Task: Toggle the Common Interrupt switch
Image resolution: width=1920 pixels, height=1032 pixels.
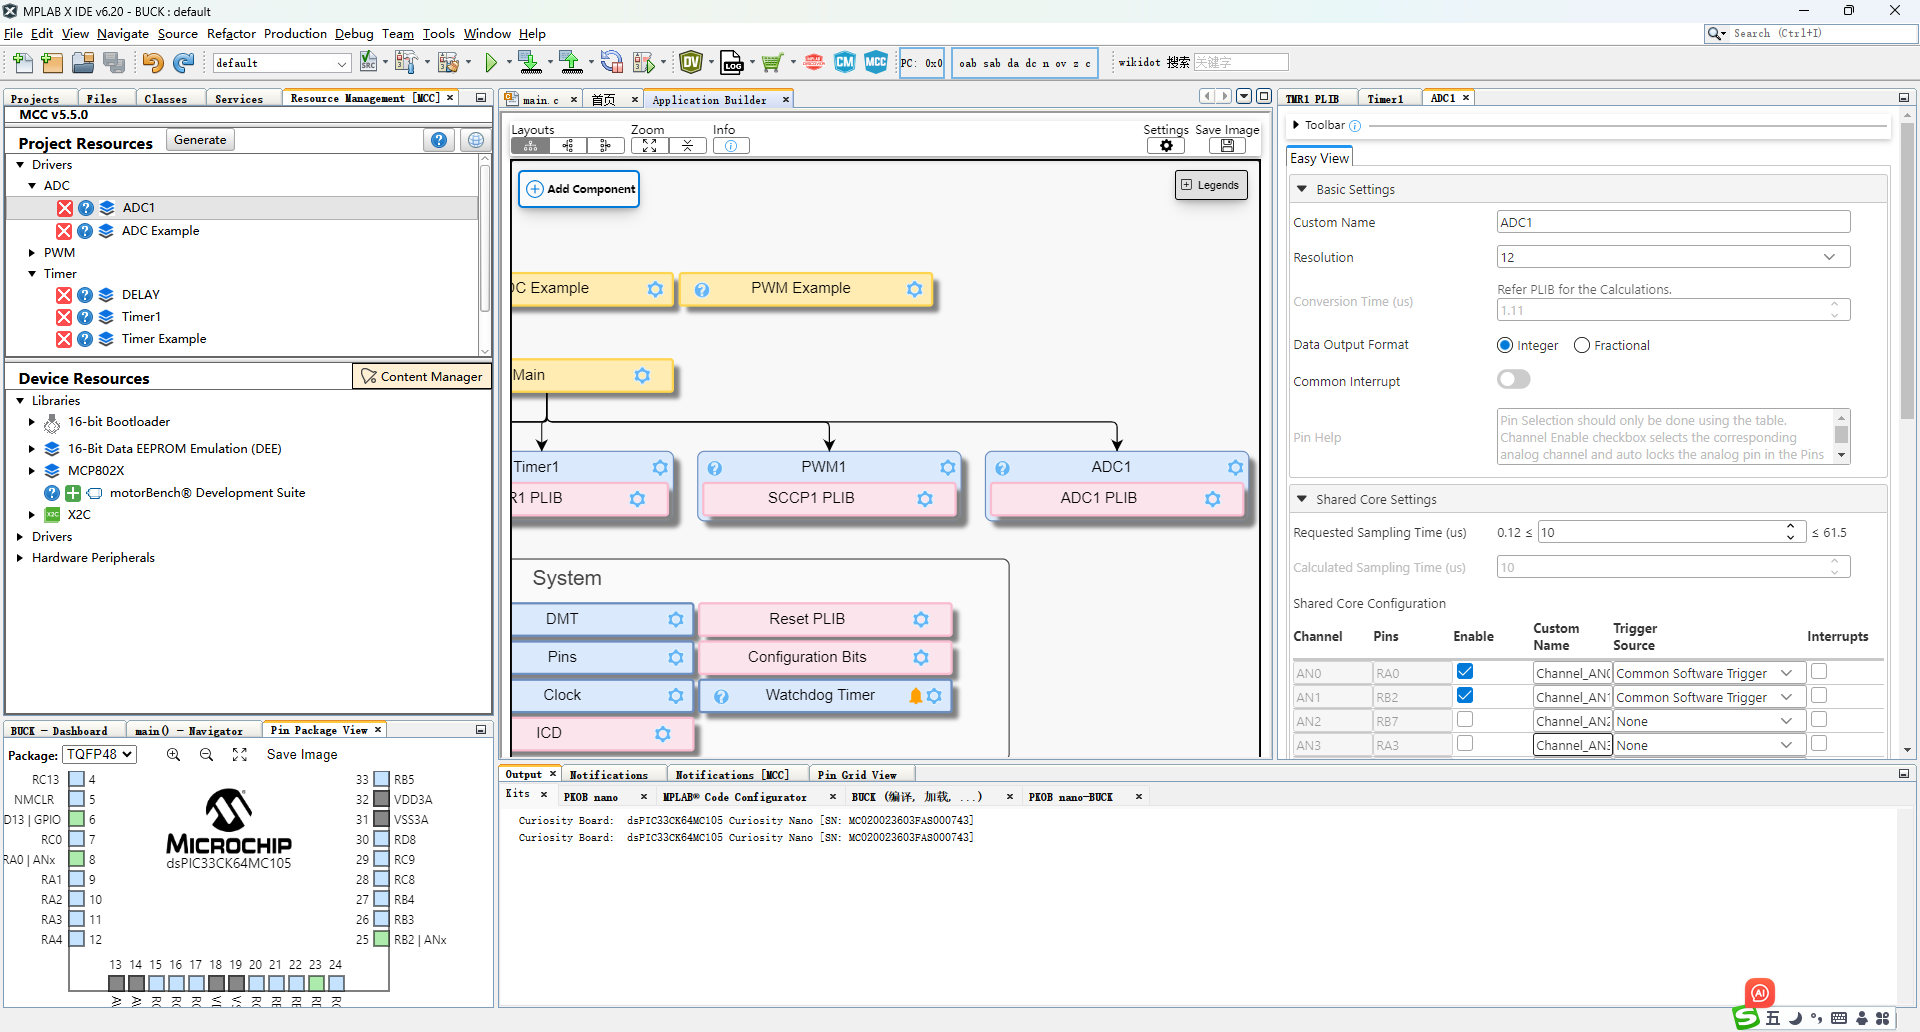Action: pos(1514,380)
